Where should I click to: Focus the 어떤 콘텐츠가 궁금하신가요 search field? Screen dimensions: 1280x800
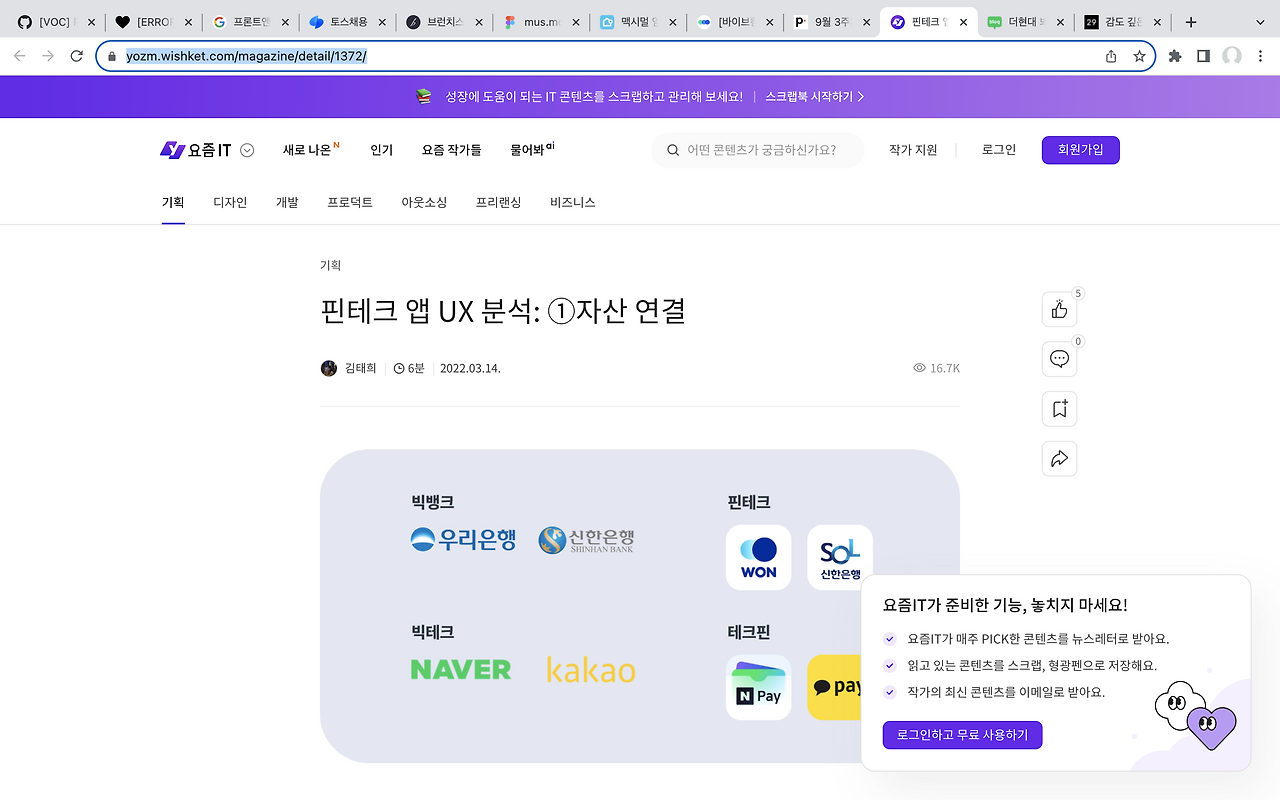point(758,150)
